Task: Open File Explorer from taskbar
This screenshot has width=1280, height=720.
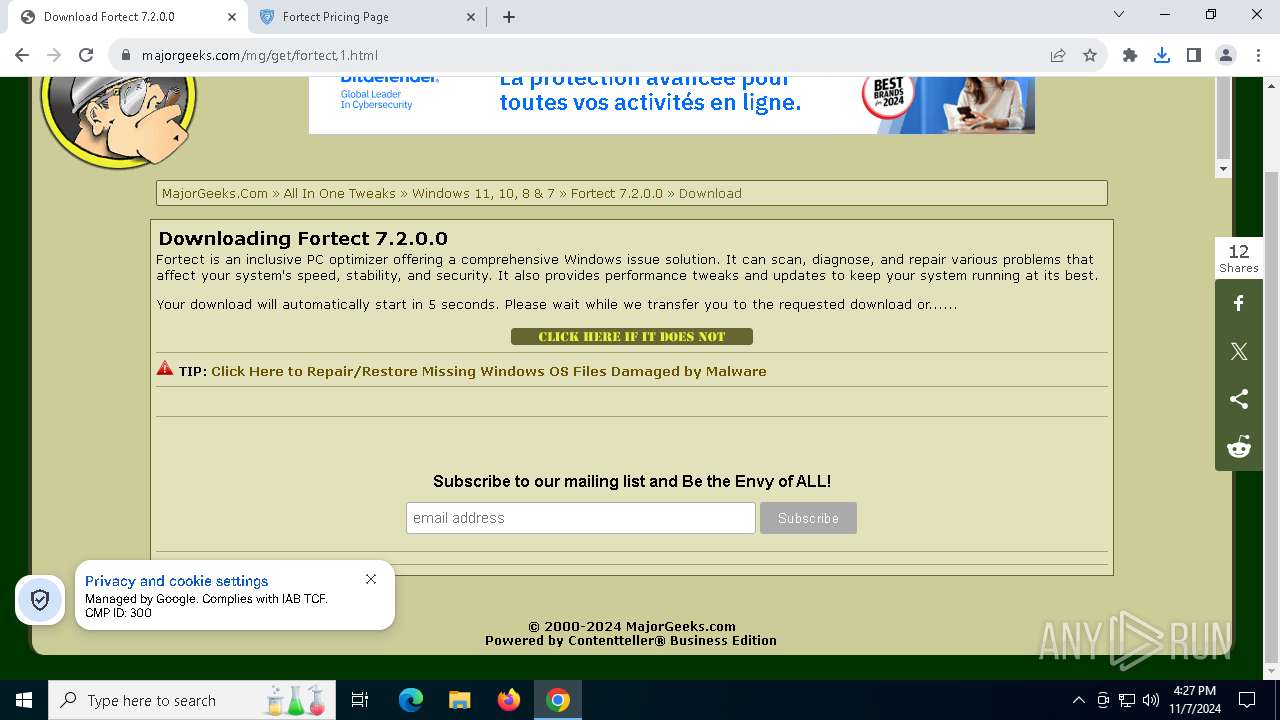Action: tap(460, 700)
